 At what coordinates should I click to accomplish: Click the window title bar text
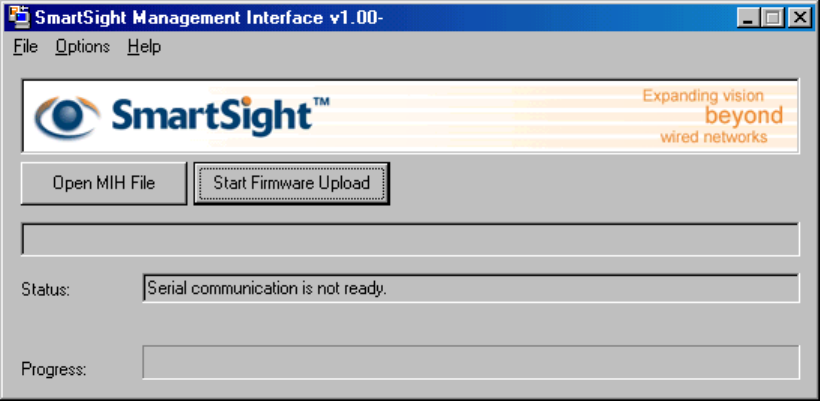pos(210,17)
